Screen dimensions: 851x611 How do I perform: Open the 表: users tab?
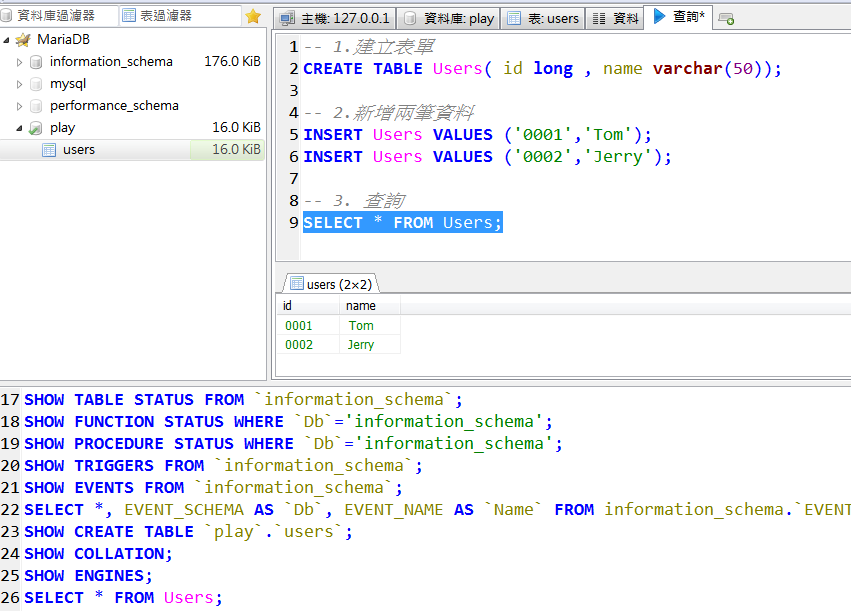click(x=542, y=18)
